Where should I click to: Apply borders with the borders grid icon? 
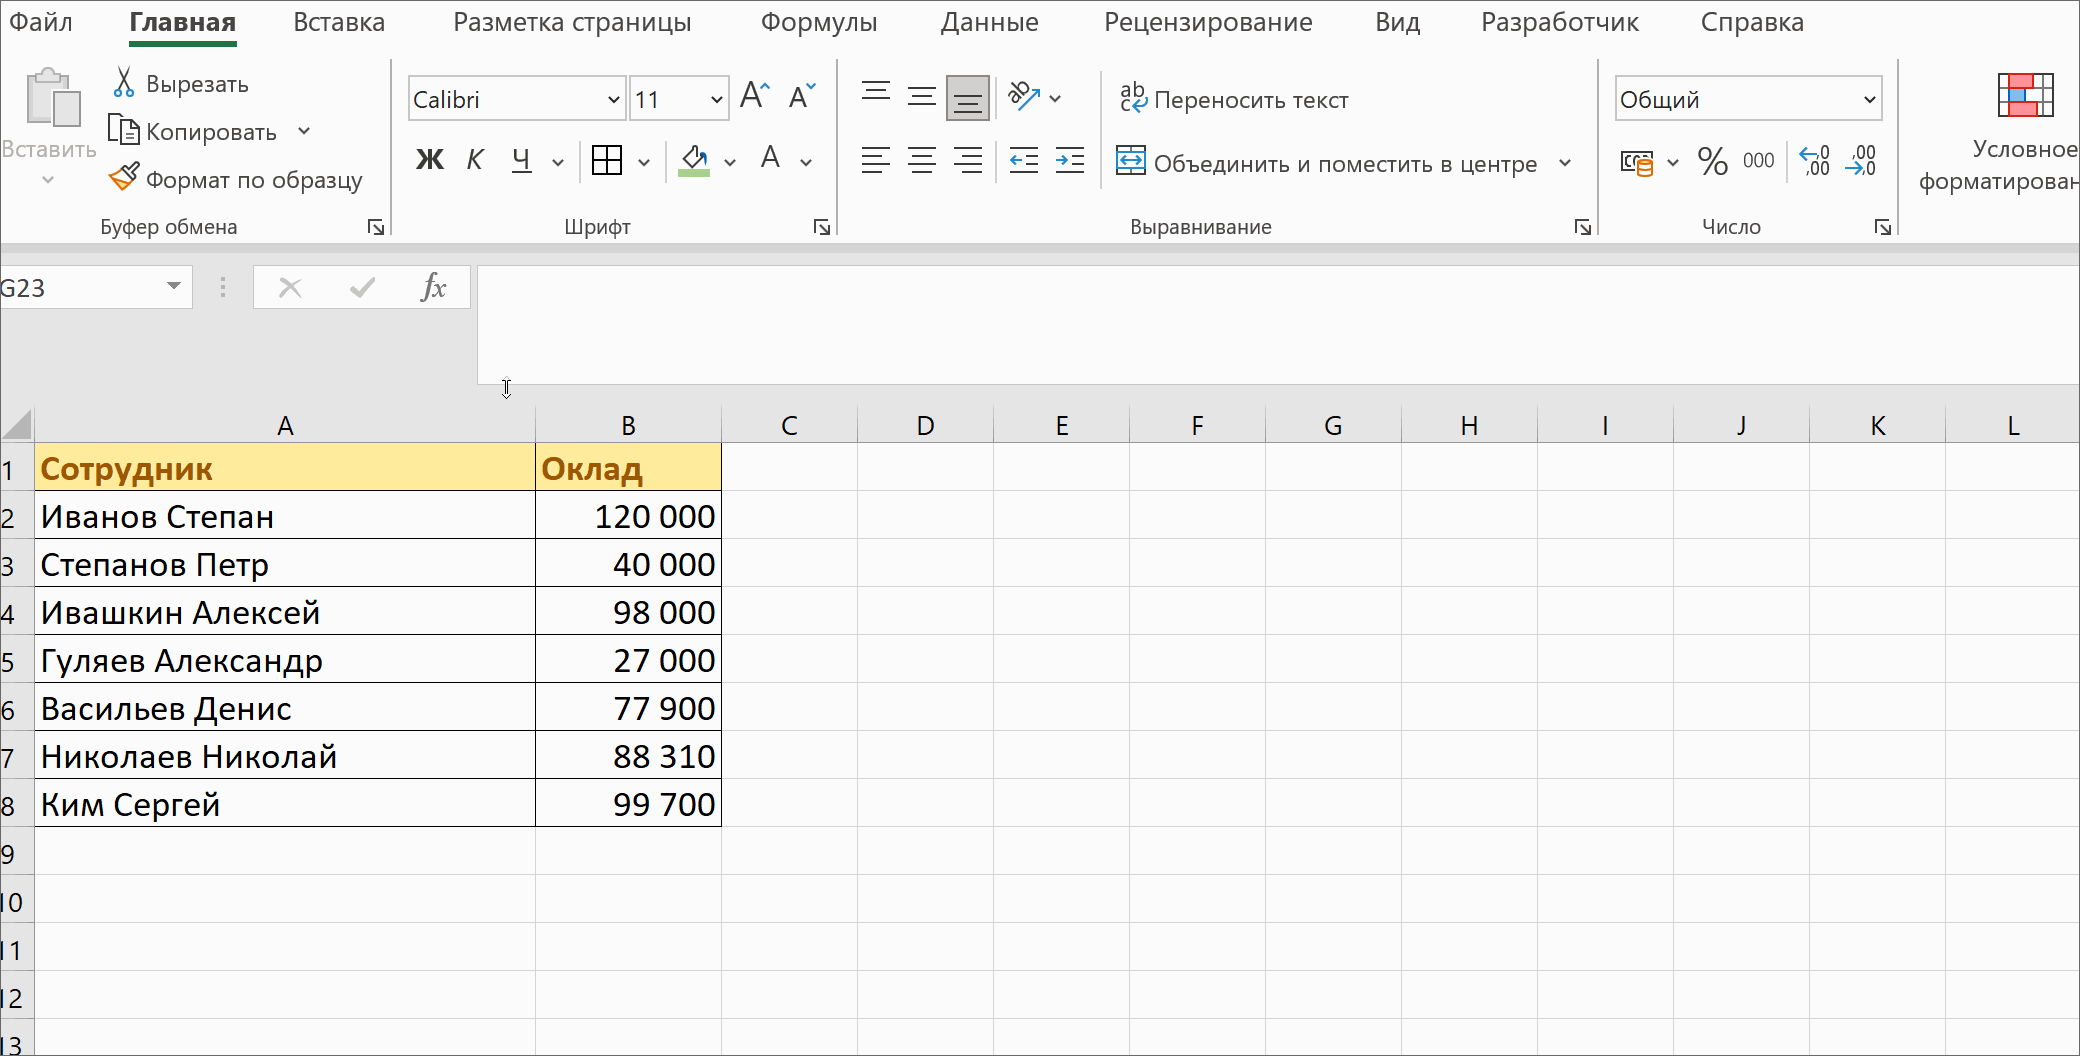607,160
